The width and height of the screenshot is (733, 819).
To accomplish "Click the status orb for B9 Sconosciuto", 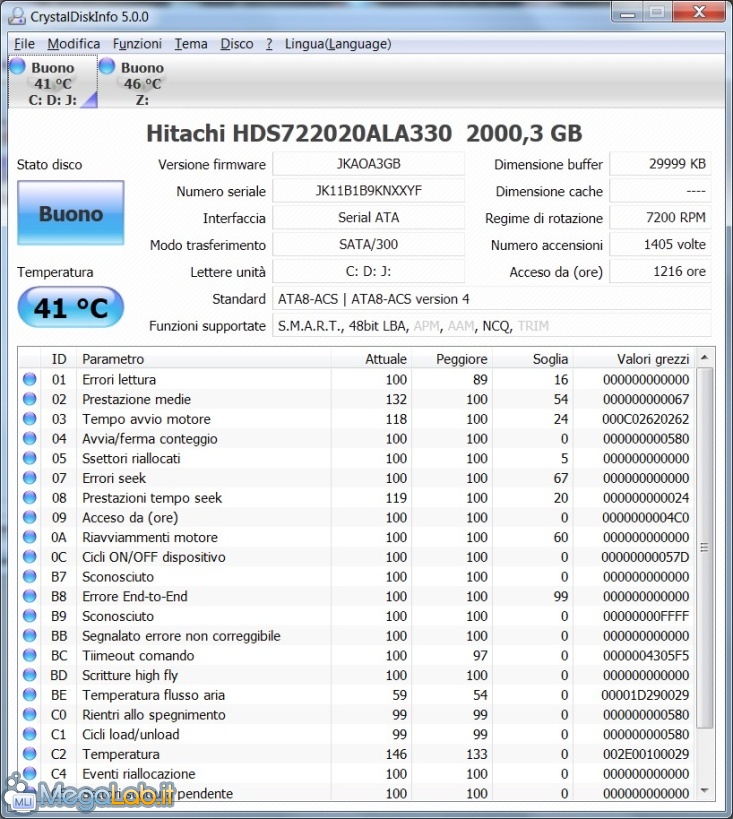I will (30, 616).
